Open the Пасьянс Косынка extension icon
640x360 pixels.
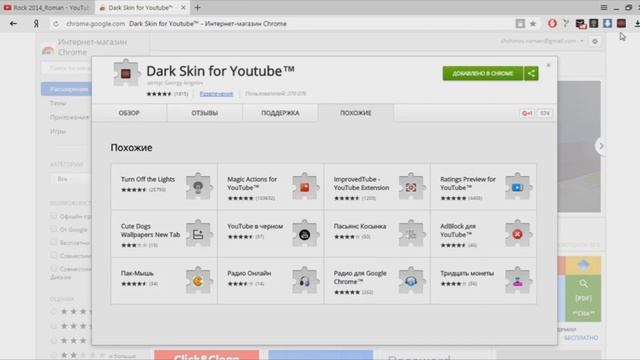click(411, 233)
